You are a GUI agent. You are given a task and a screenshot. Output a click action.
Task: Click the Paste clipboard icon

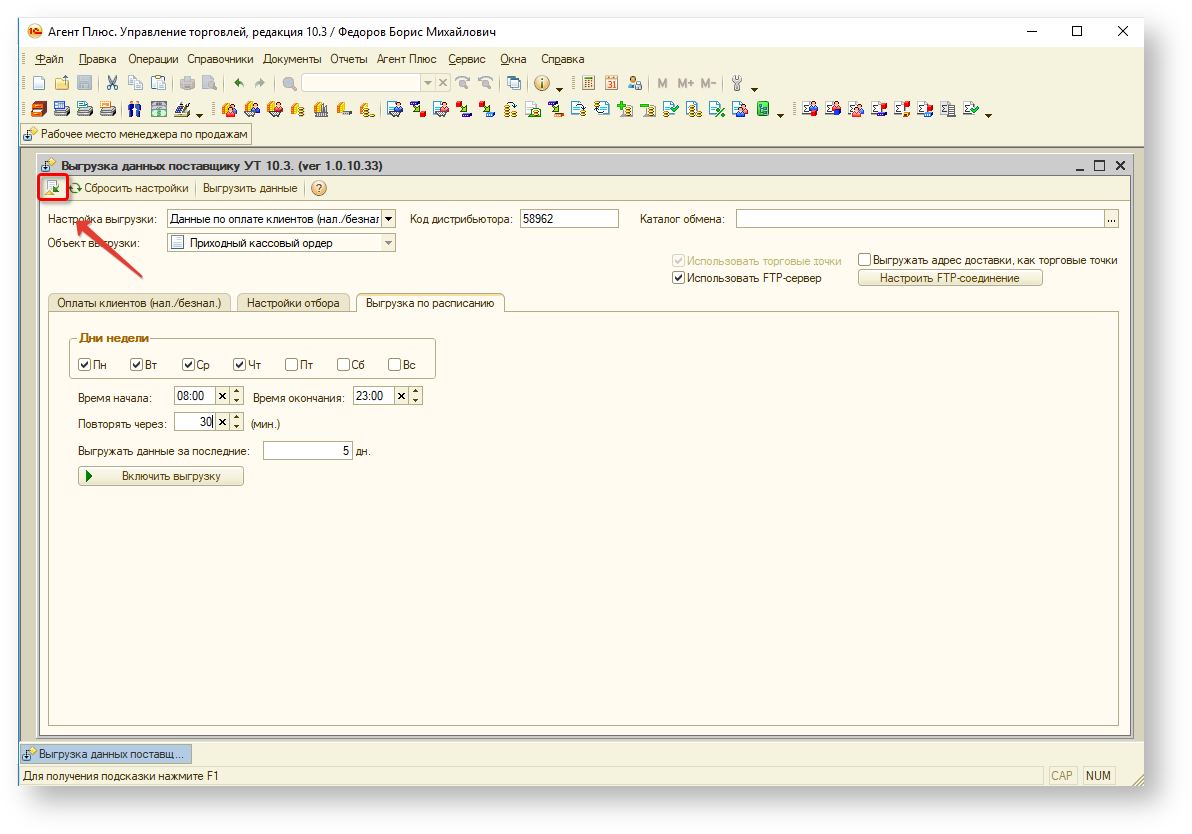coord(158,83)
